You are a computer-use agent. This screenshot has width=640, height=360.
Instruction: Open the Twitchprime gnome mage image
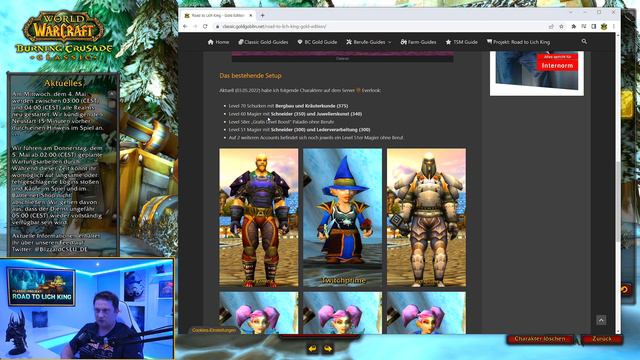click(342, 218)
